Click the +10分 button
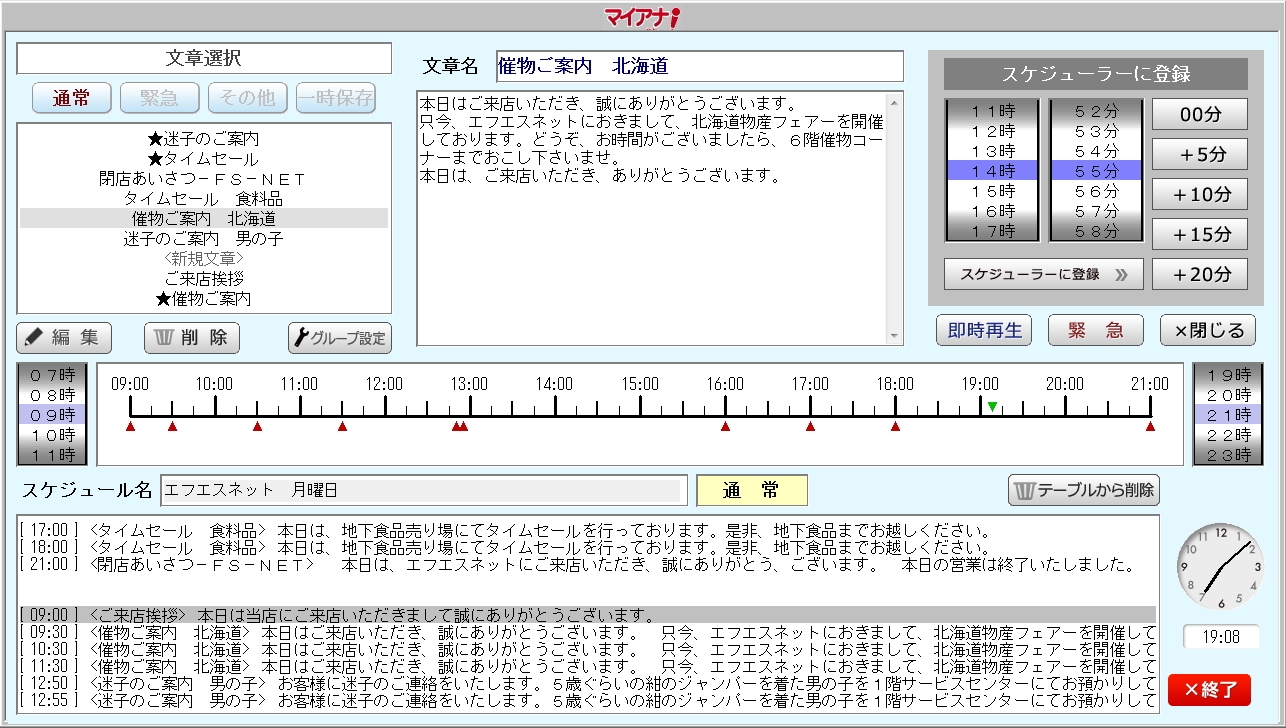This screenshot has height=728, width=1286. point(1200,194)
